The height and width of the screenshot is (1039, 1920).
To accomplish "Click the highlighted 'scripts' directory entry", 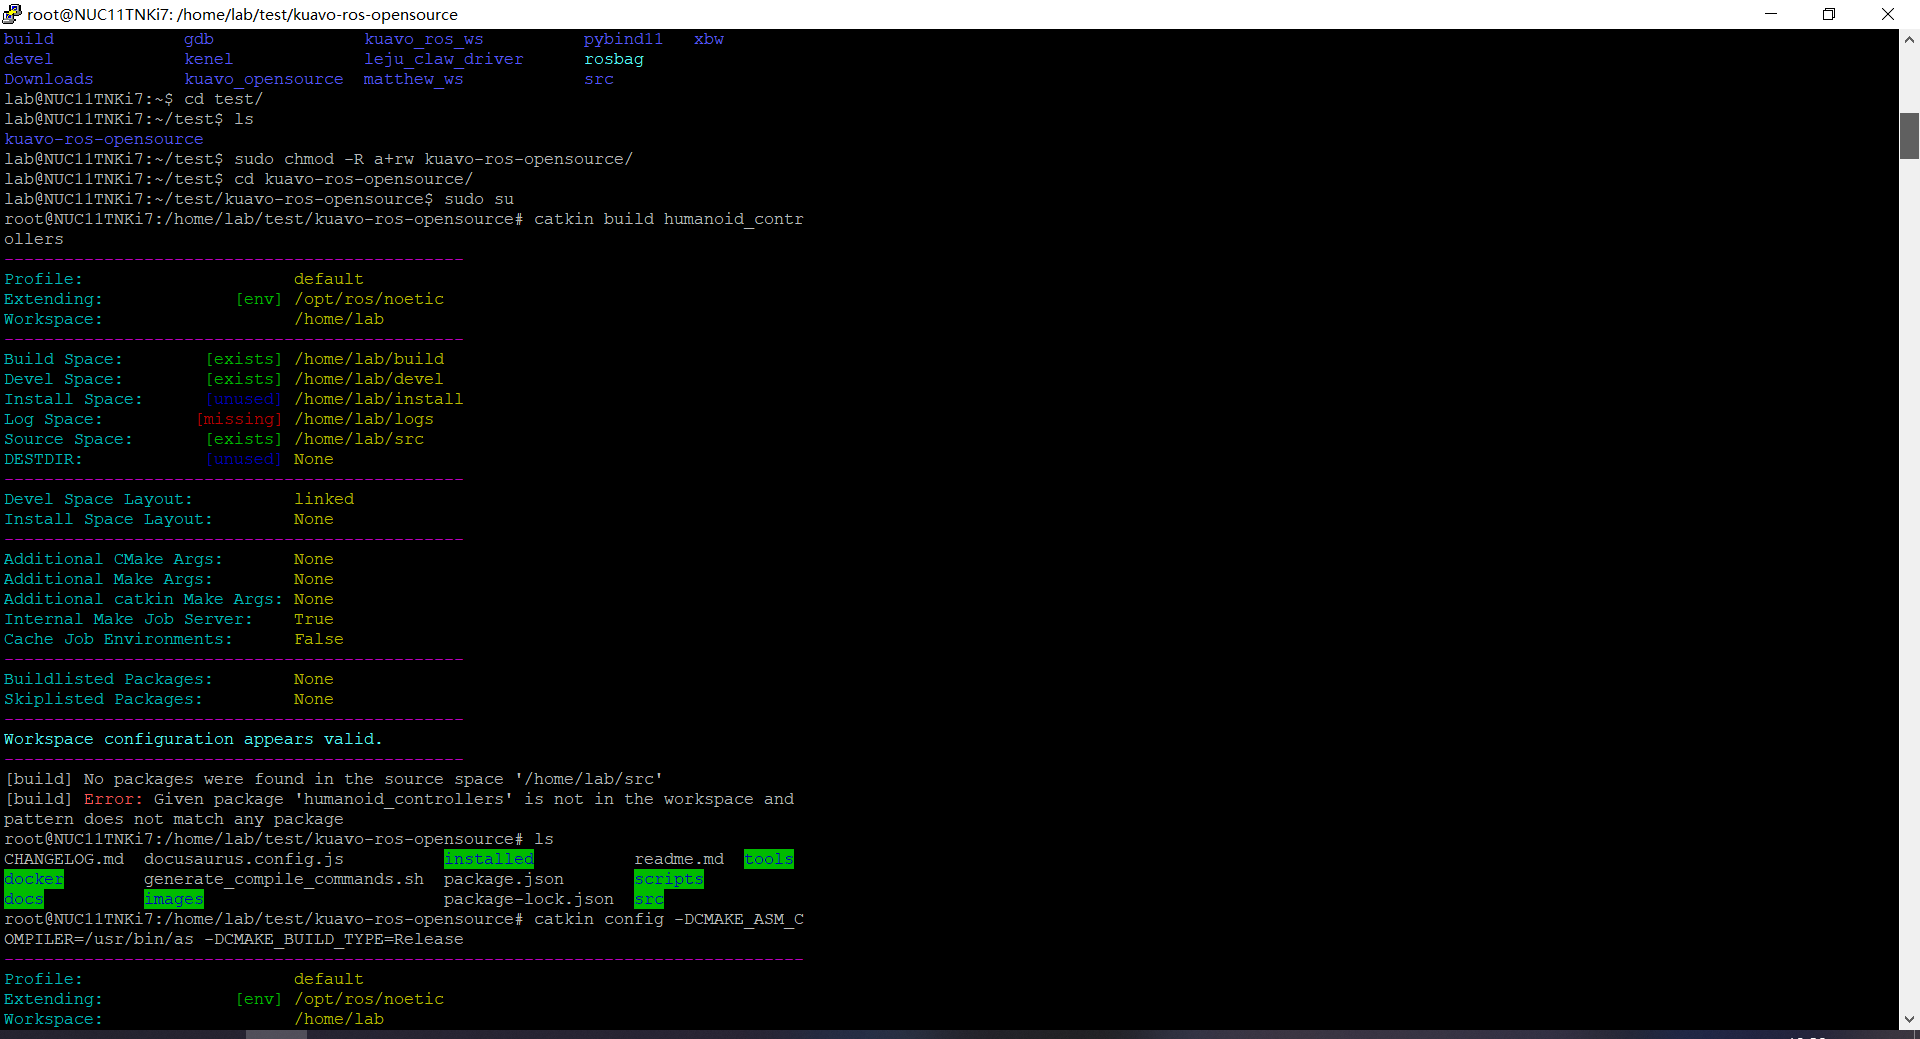I will pos(668,879).
